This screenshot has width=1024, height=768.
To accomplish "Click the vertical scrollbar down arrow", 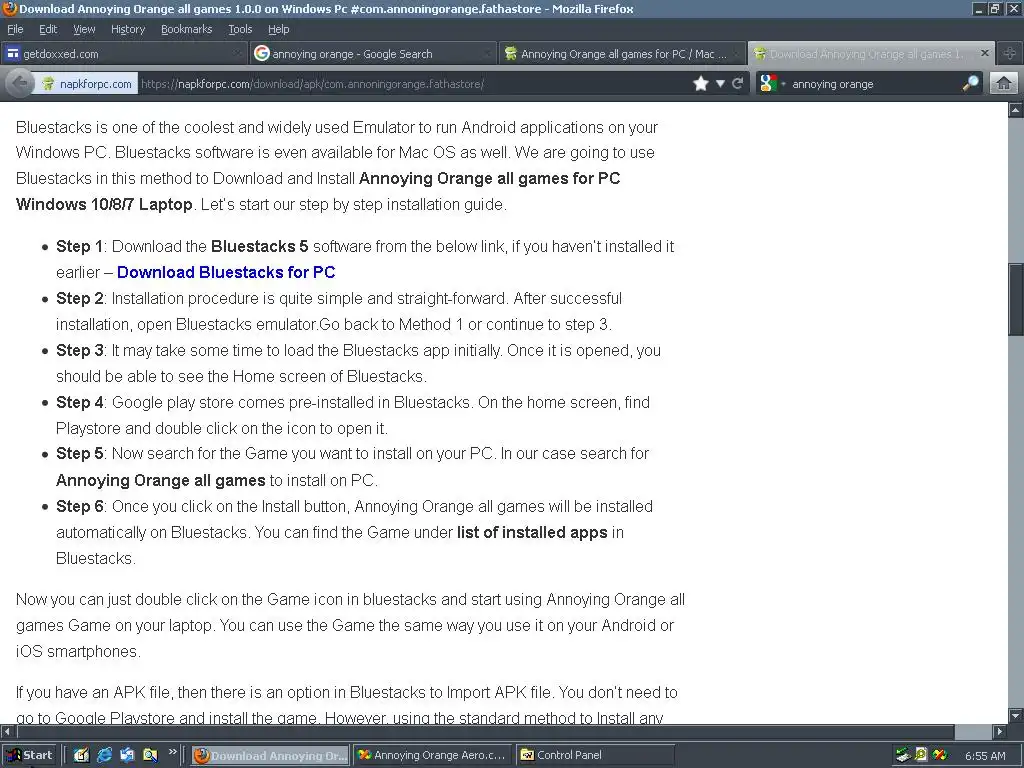I will pos(1016,715).
